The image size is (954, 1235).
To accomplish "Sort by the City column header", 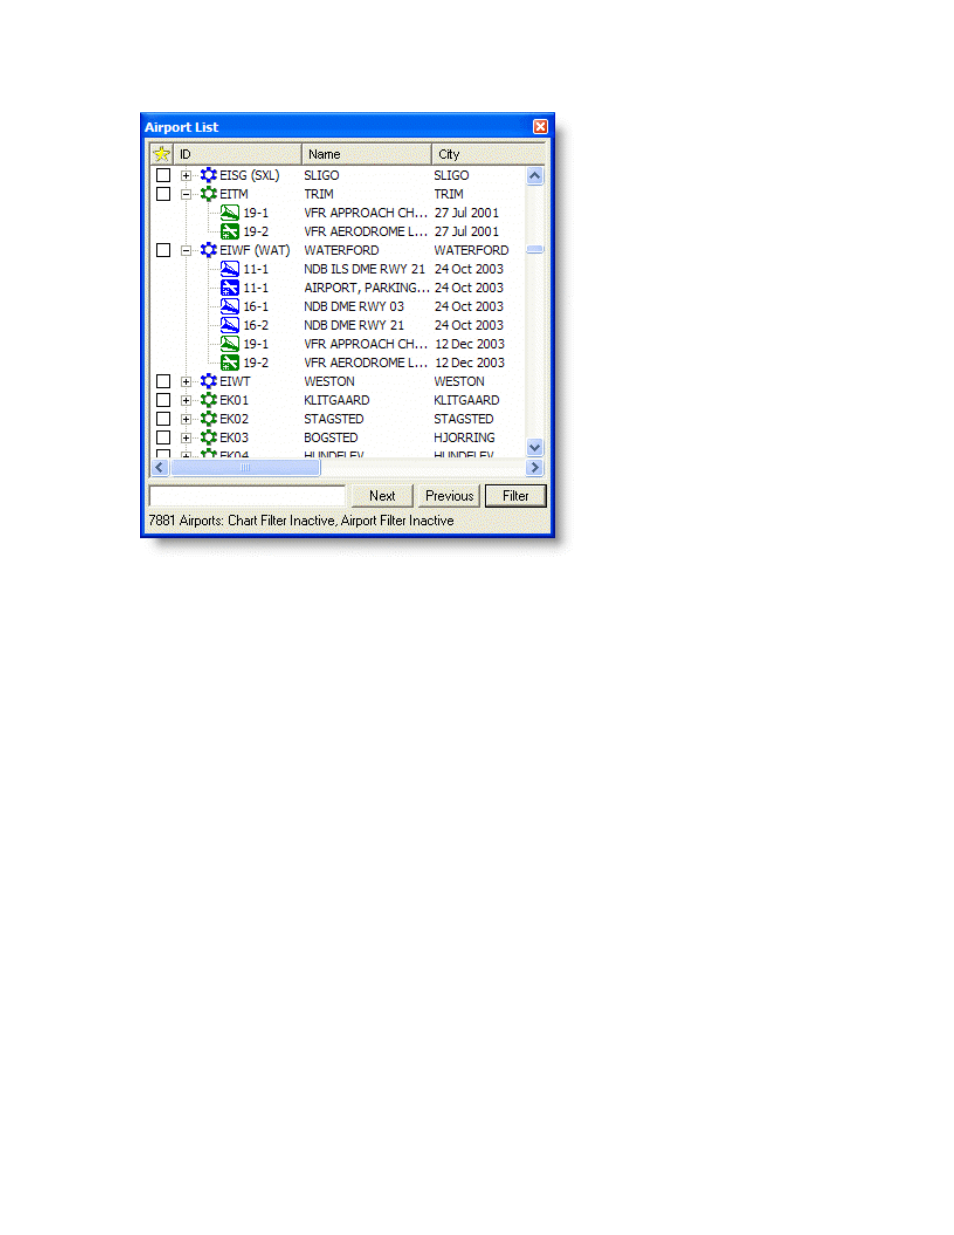I will coord(488,154).
